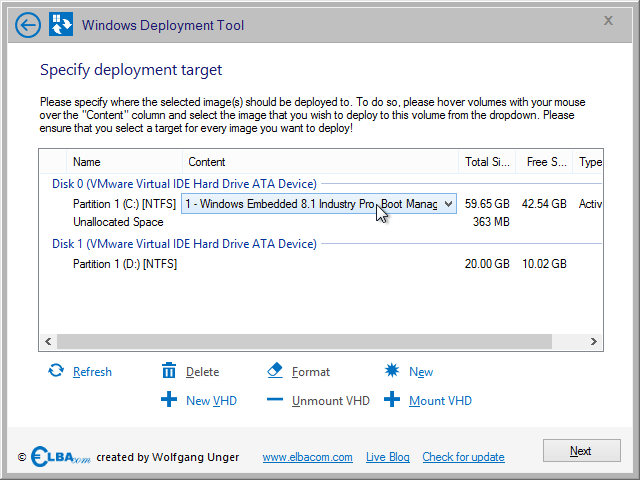
Task: Click the Next button
Action: [x=582, y=451]
